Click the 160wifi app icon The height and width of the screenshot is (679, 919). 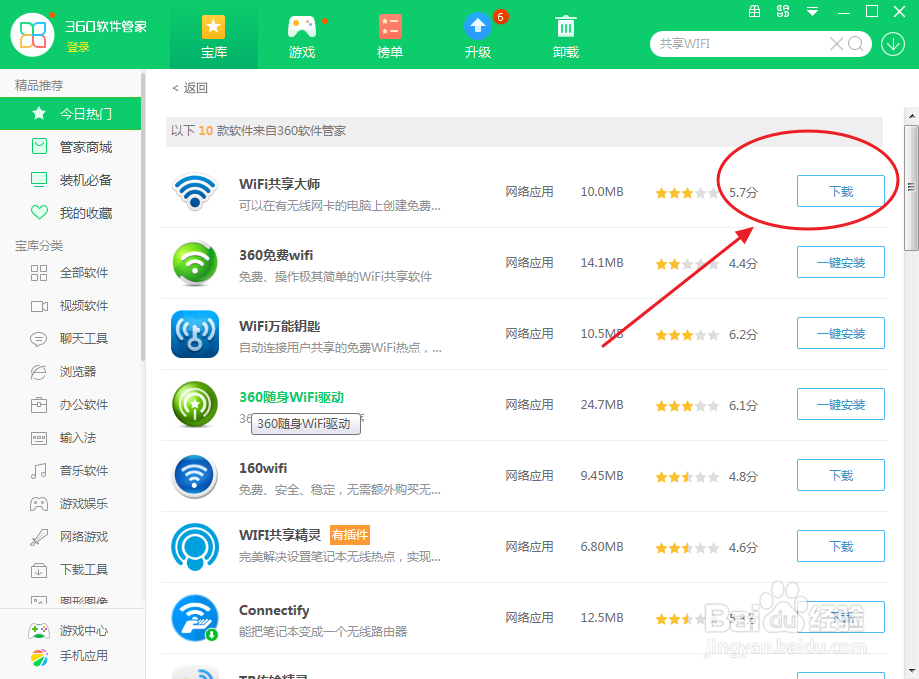195,476
